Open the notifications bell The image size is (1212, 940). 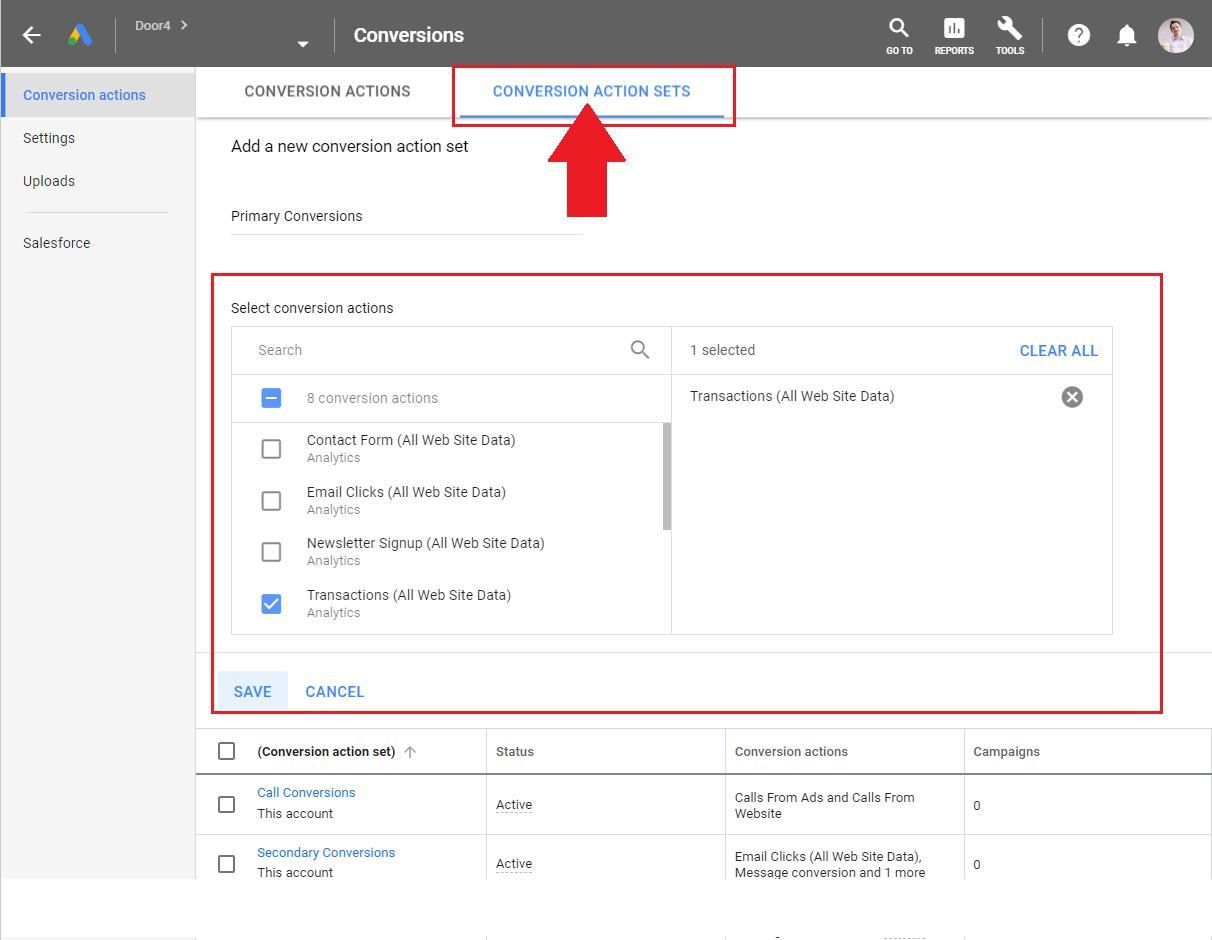click(x=1127, y=35)
